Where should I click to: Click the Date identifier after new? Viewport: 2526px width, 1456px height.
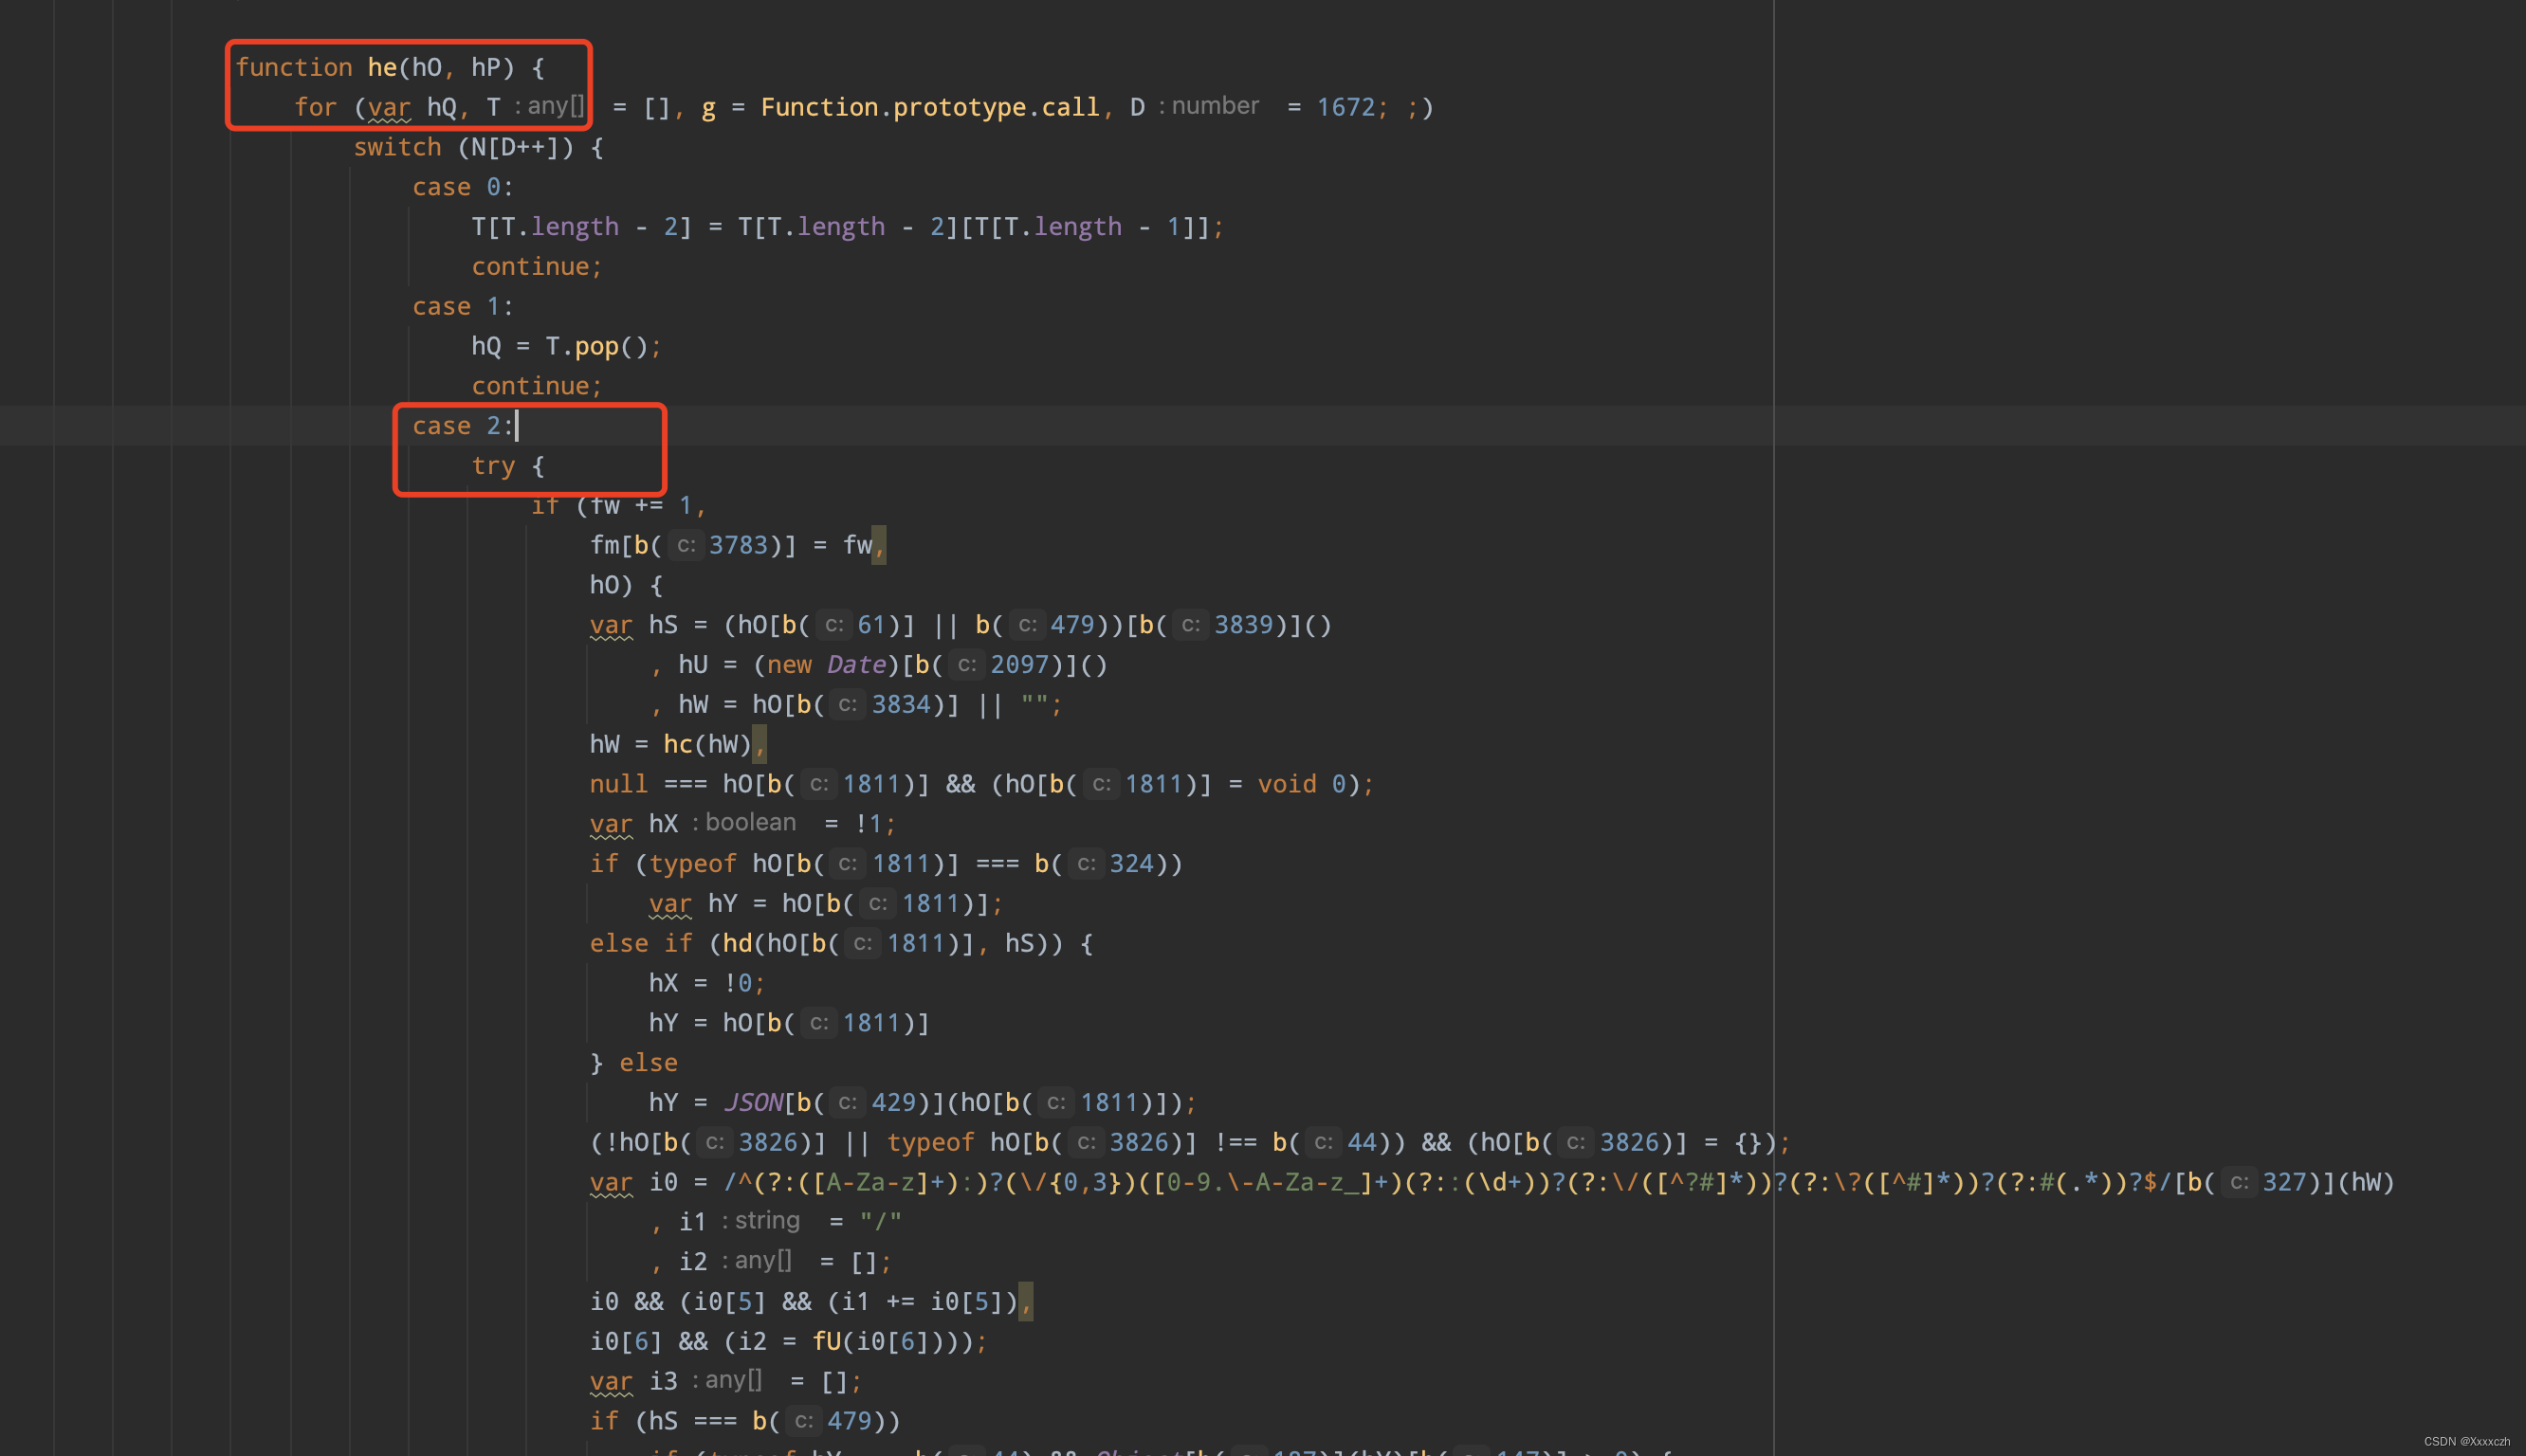point(855,665)
